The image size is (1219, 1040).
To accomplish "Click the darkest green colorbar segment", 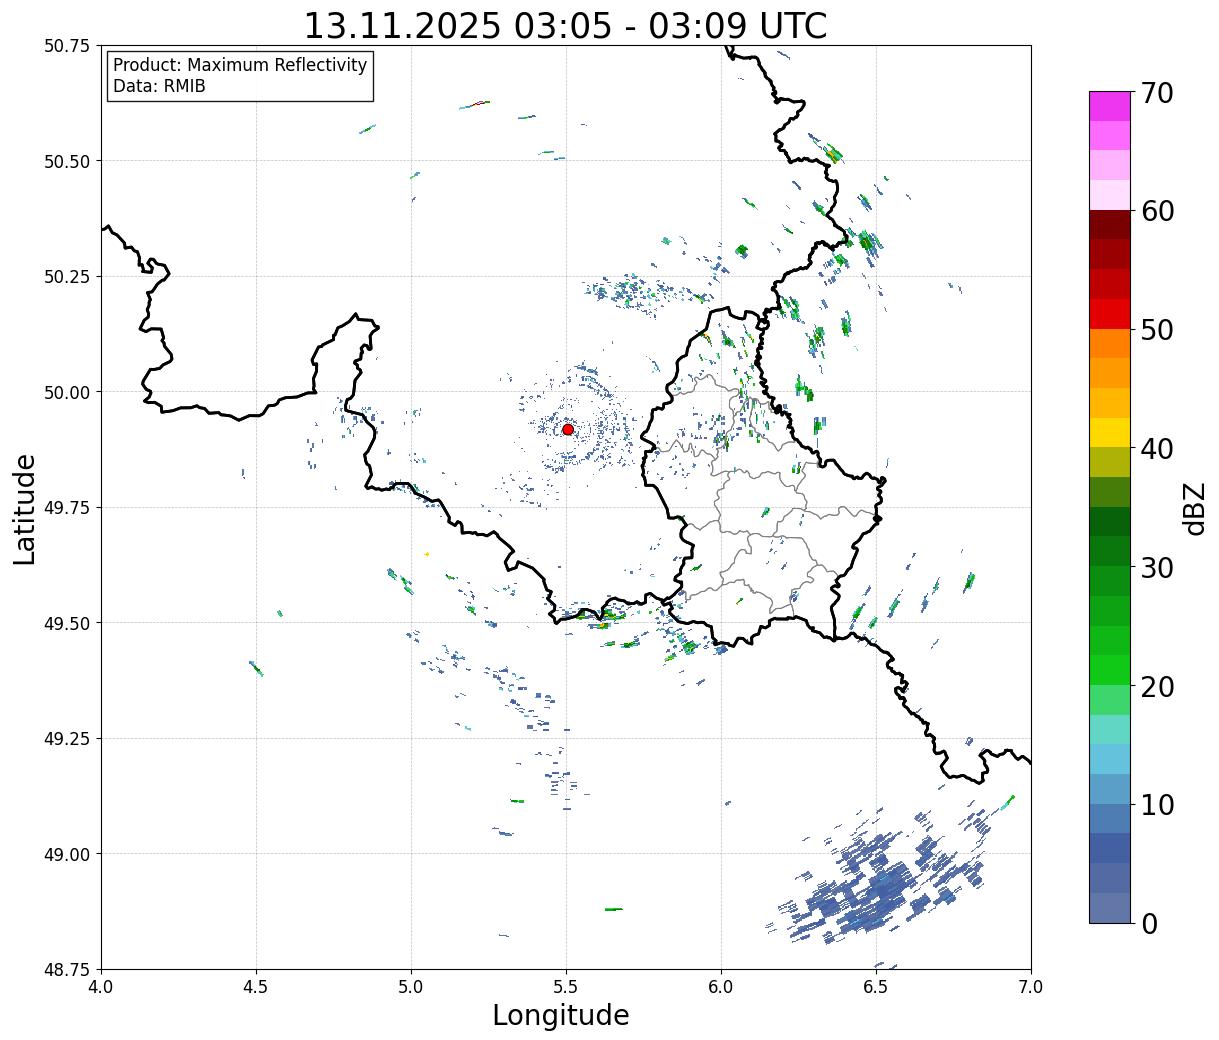I will click(x=1110, y=522).
